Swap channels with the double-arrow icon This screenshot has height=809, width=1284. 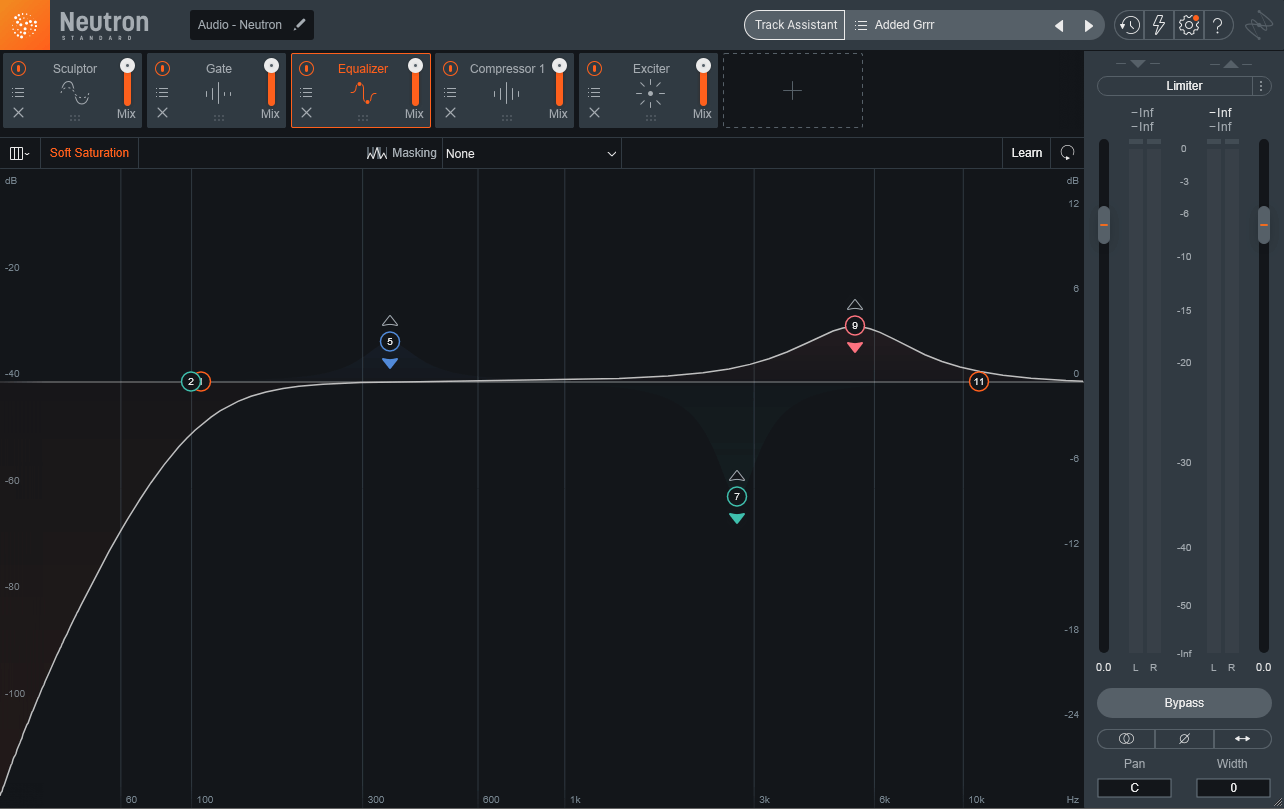click(1242, 739)
